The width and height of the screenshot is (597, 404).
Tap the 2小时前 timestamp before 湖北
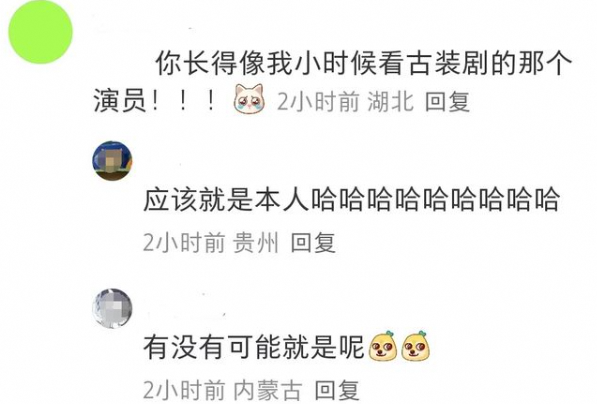318,102
